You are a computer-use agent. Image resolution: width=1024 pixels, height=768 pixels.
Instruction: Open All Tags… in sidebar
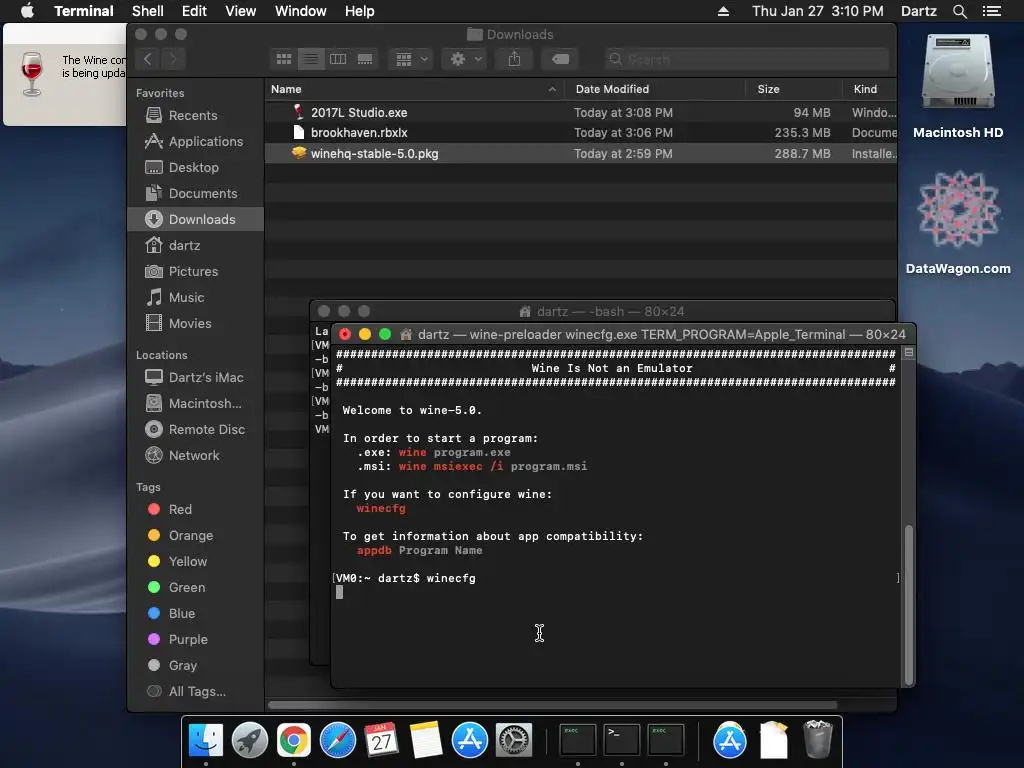[x=196, y=692]
